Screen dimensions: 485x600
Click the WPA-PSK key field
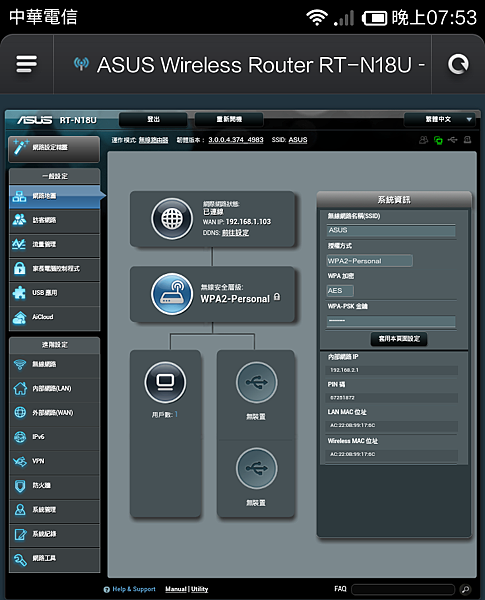point(391,321)
